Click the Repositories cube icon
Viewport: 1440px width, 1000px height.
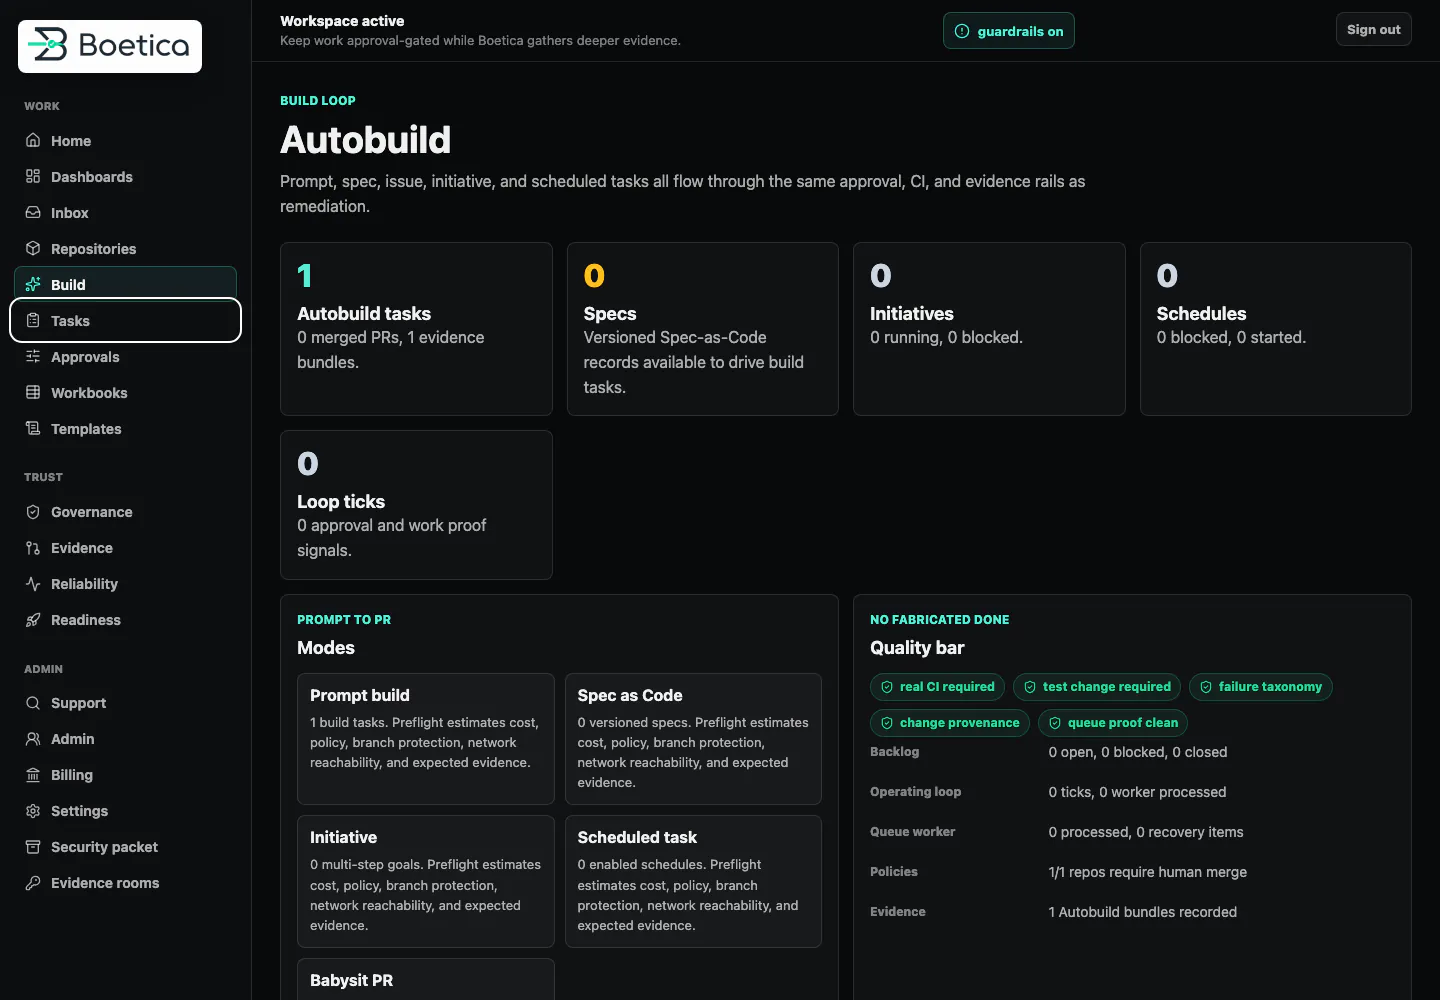pos(33,249)
